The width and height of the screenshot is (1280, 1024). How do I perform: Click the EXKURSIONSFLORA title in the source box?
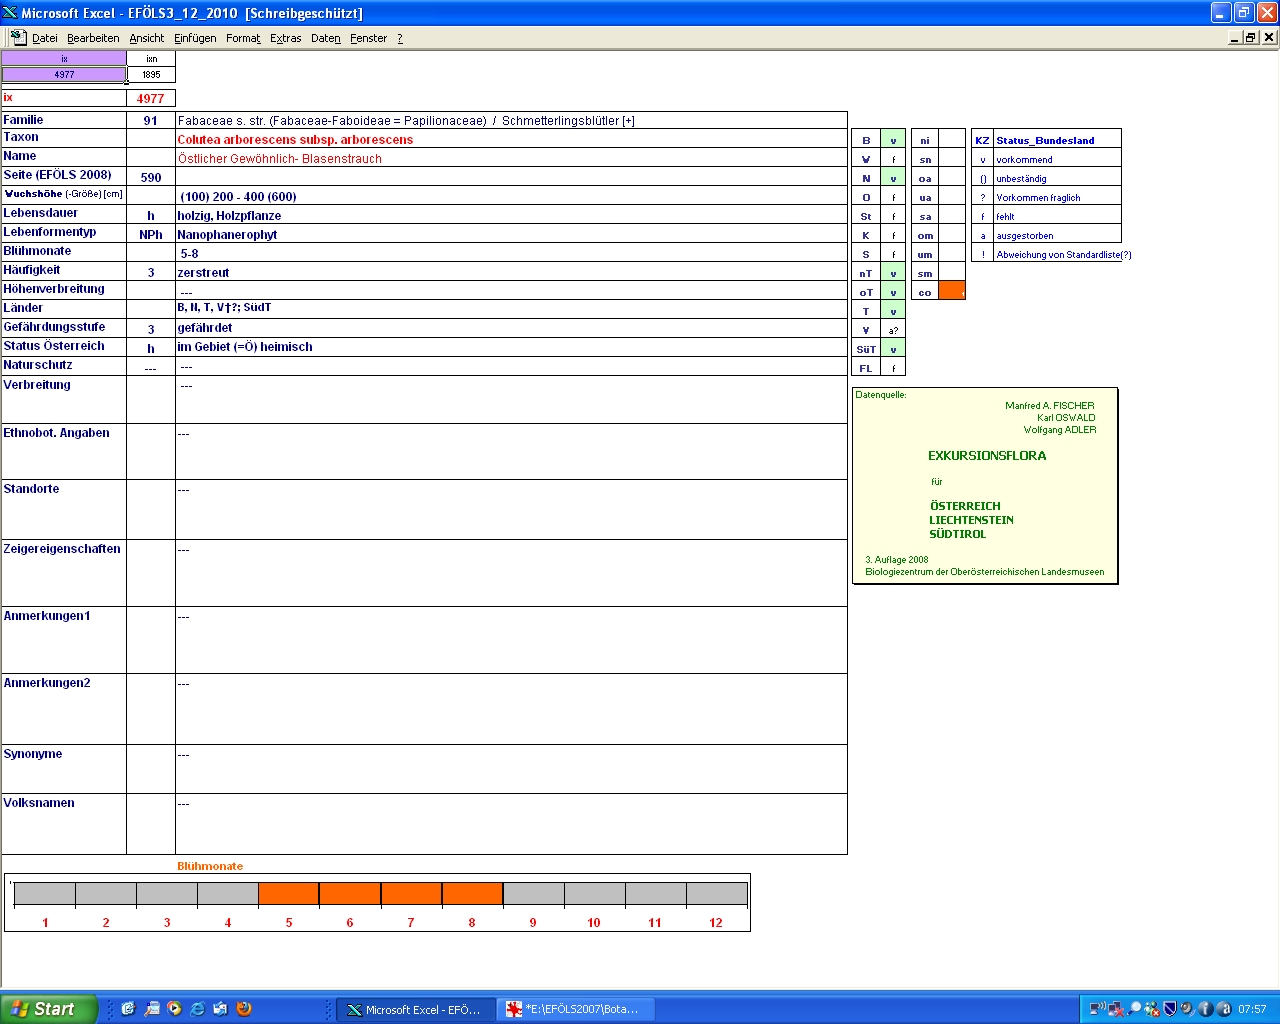coord(987,456)
